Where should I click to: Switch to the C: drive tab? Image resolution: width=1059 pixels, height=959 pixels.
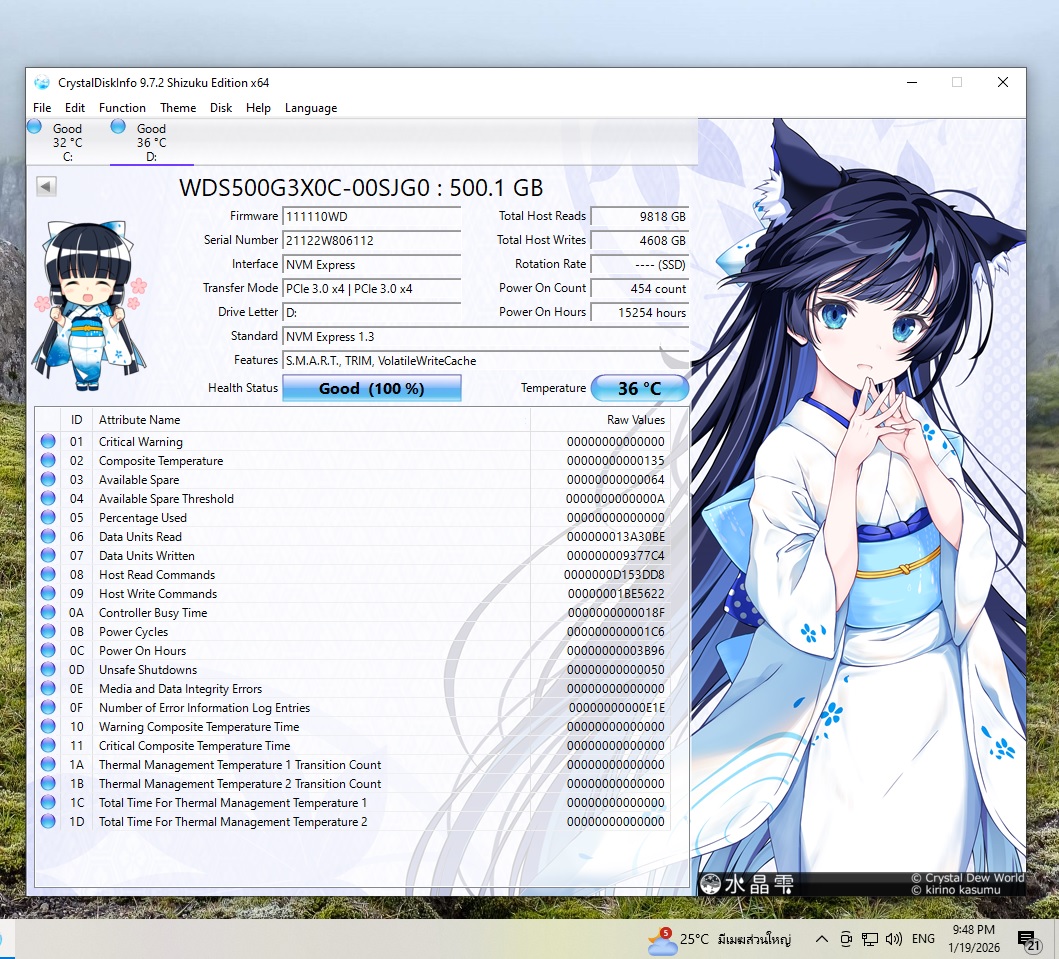pyautogui.click(x=66, y=142)
